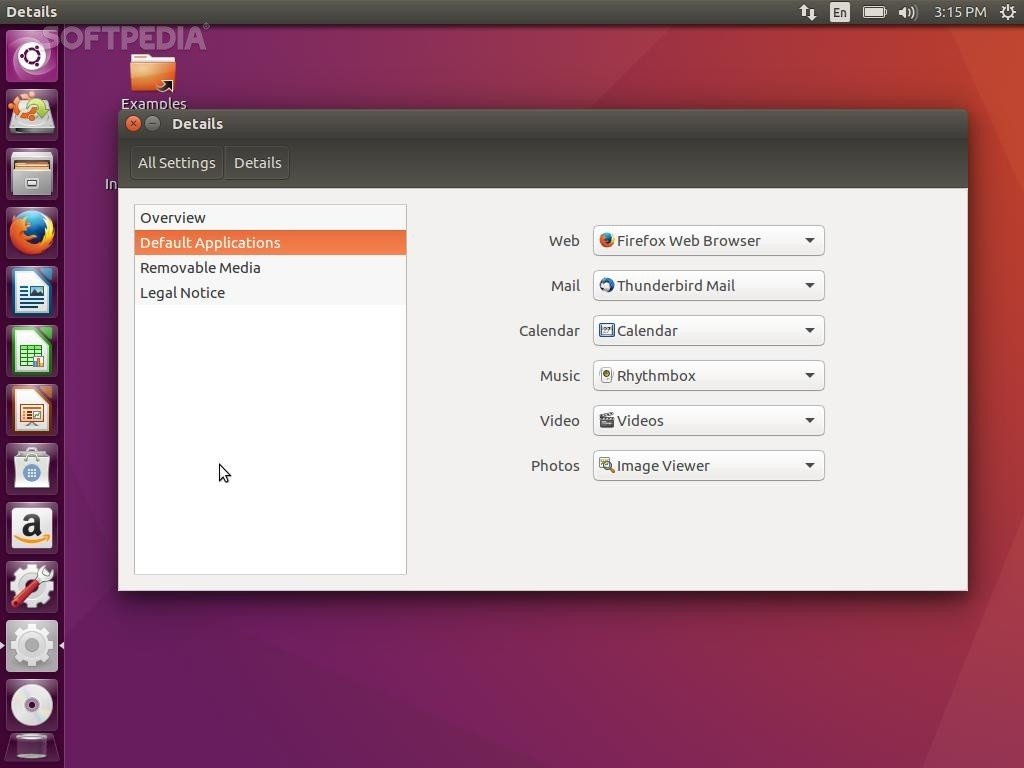1024x768 pixels.
Task: Open the network indicator menu
Action: (x=807, y=12)
